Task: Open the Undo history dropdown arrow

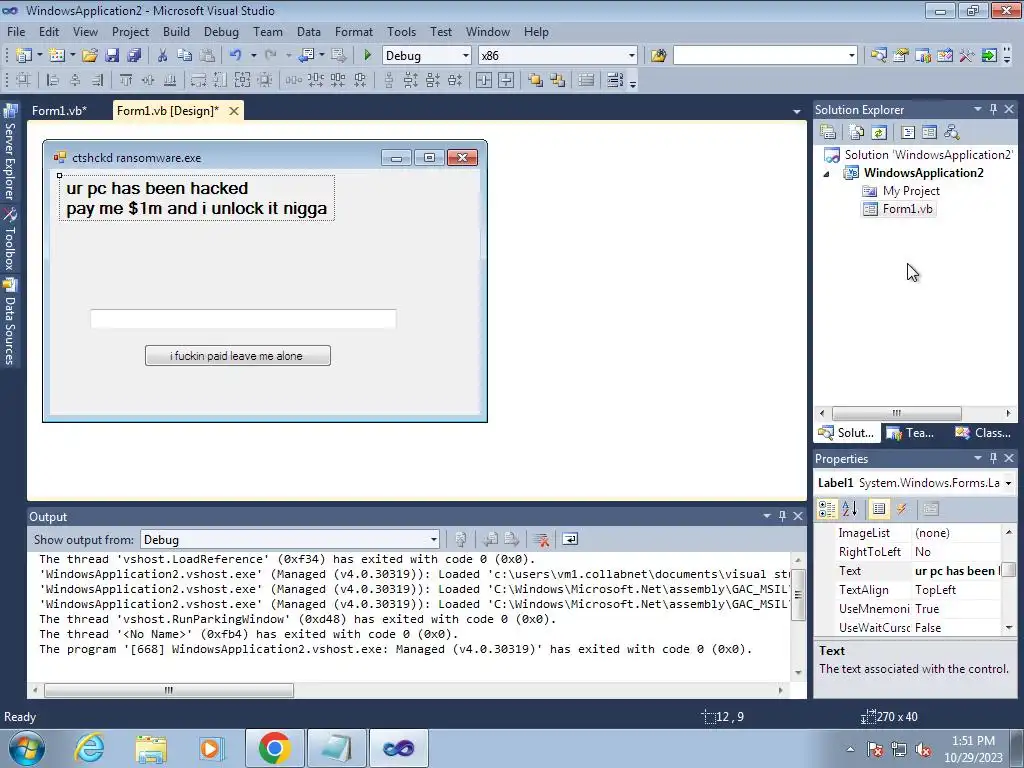Action: (253, 56)
